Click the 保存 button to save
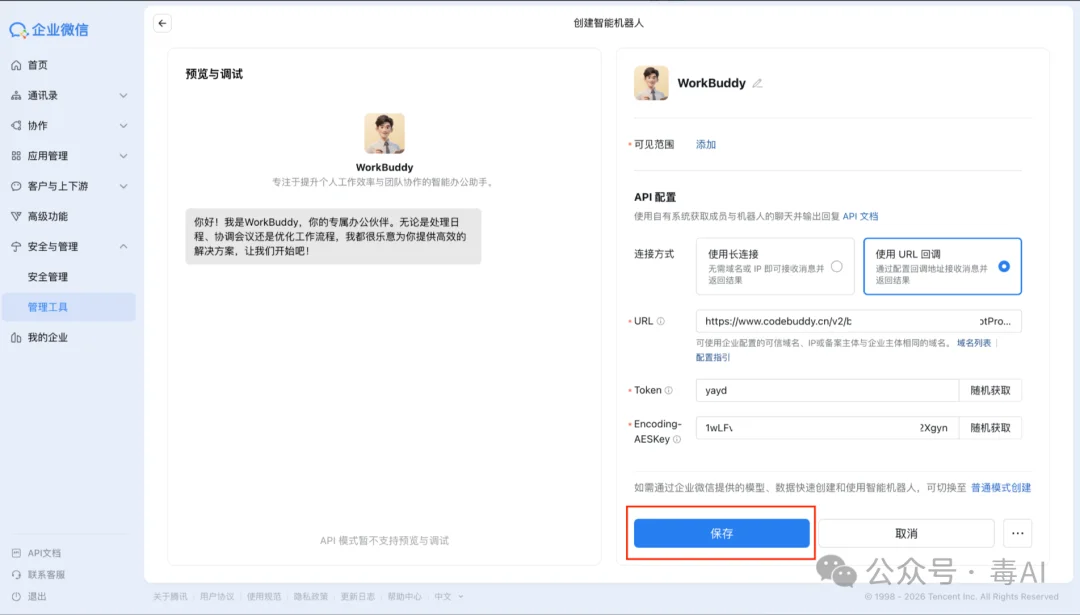1080x615 pixels. point(721,533)
